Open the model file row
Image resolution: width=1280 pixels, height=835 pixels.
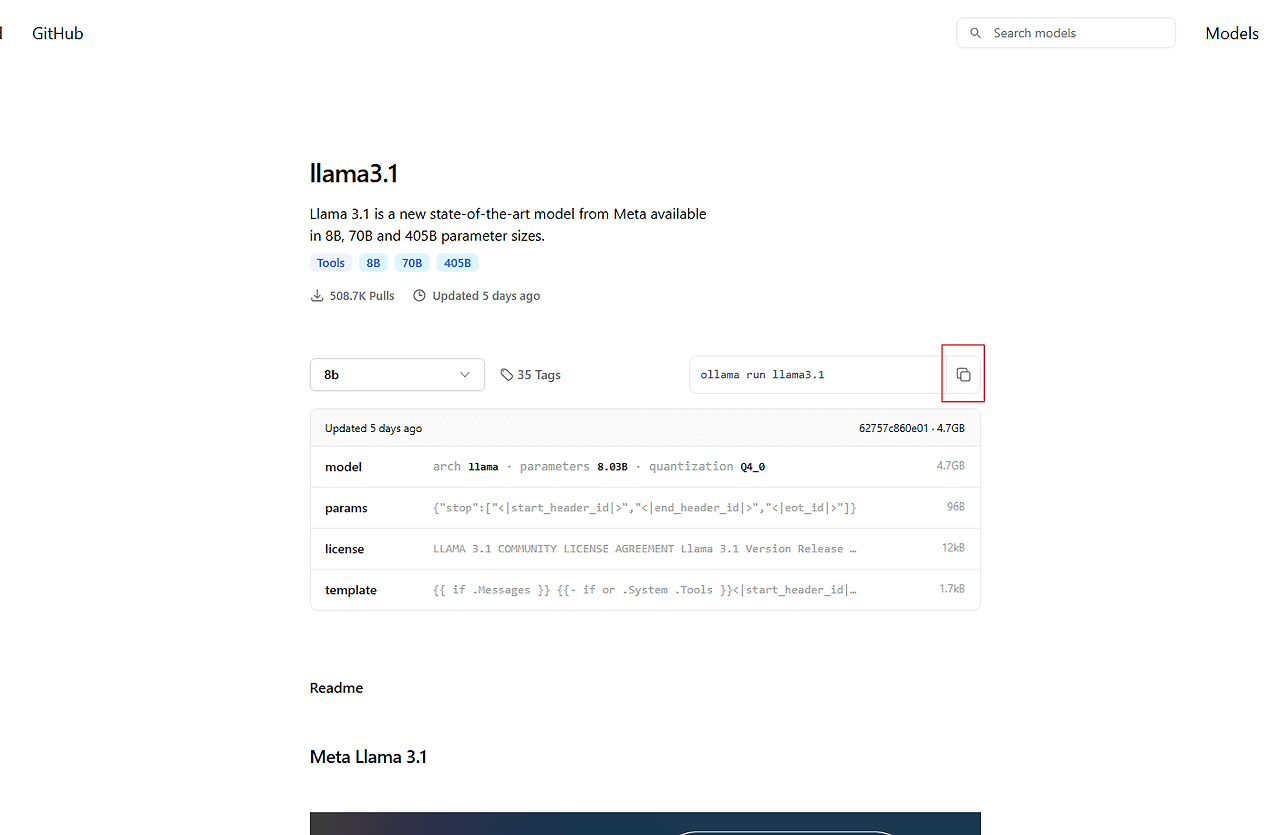click(x=645, y=467)
